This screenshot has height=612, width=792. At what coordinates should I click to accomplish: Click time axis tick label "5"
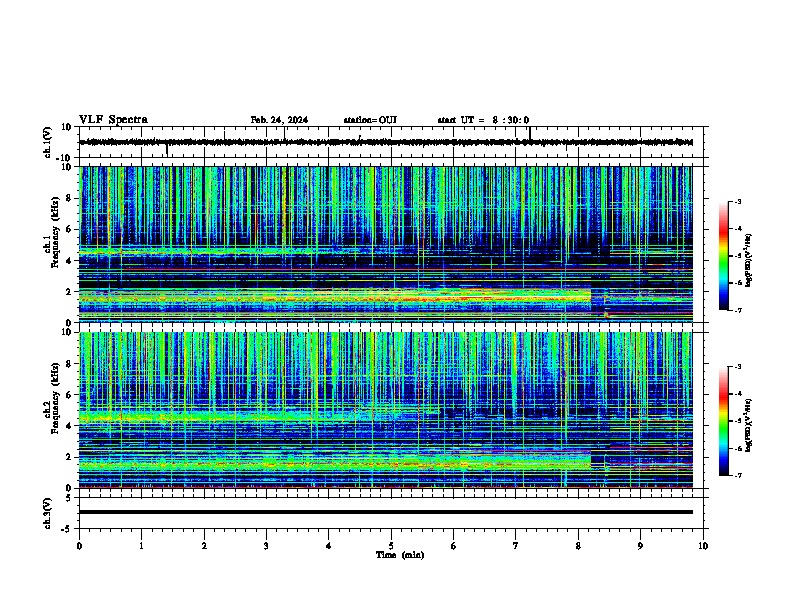point(391,546)
